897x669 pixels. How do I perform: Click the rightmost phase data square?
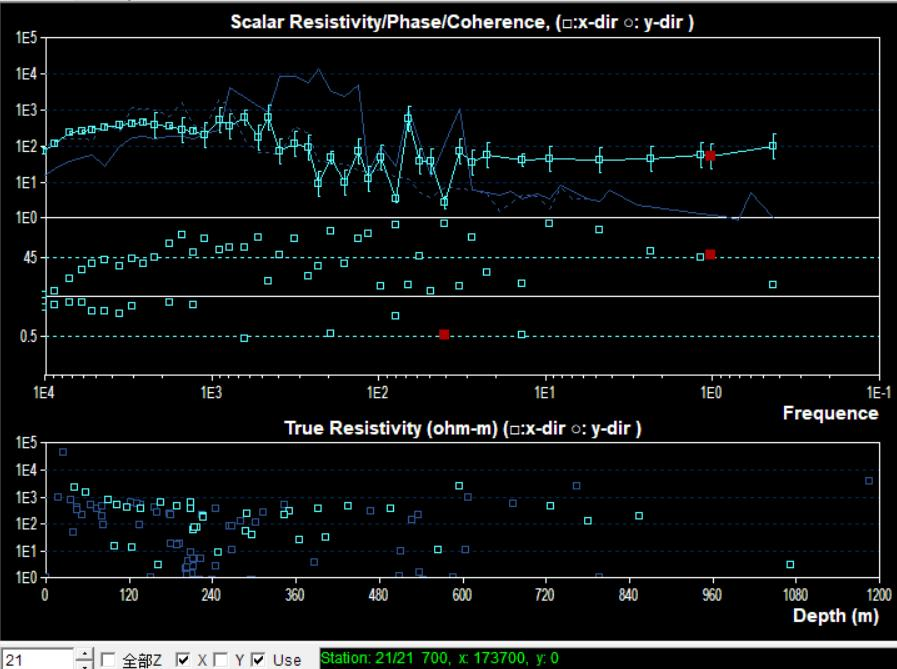(773, 285)
